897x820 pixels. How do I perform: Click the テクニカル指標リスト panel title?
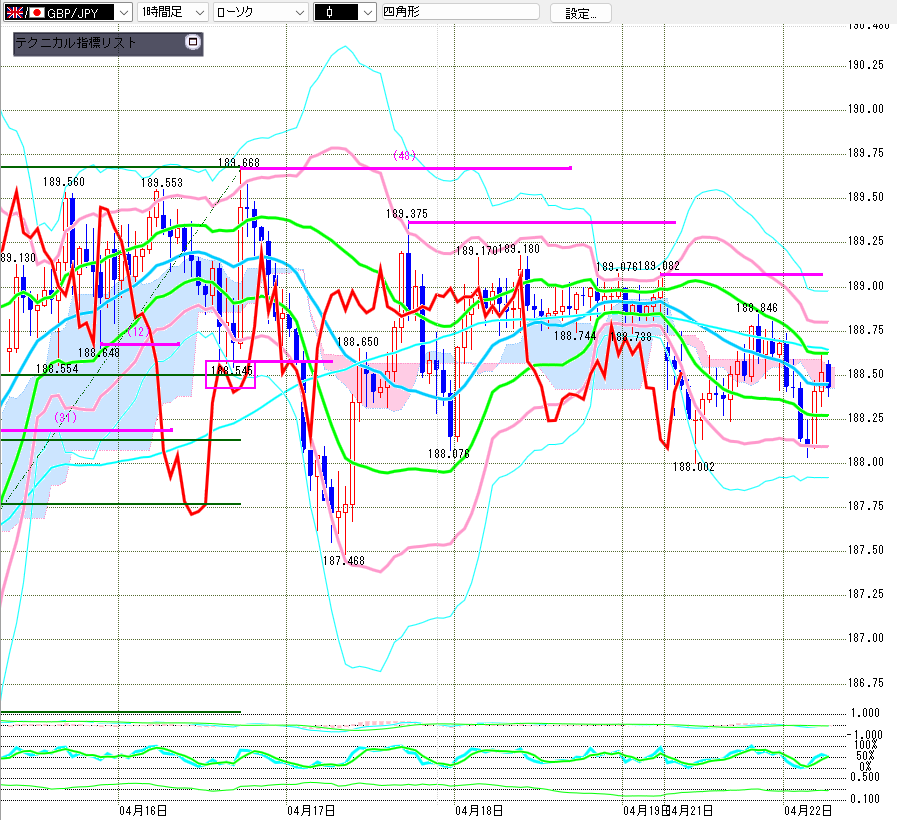coord(76,42)
